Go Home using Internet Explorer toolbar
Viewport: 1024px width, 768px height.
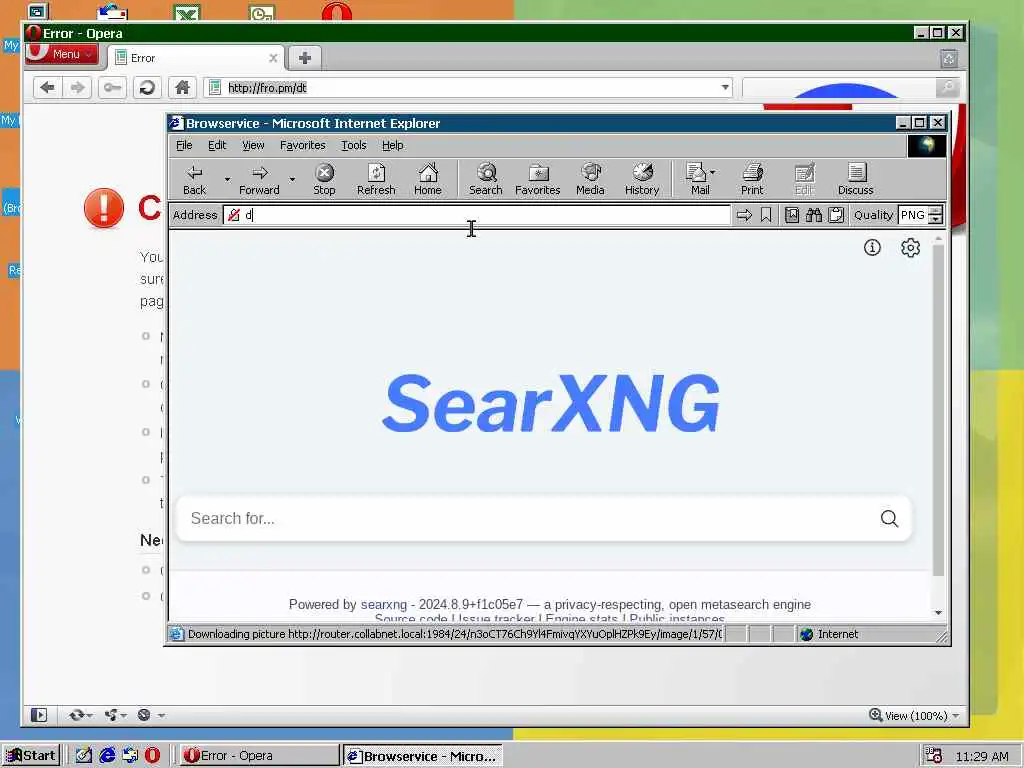pyautogui.click(x=428, y=180)
